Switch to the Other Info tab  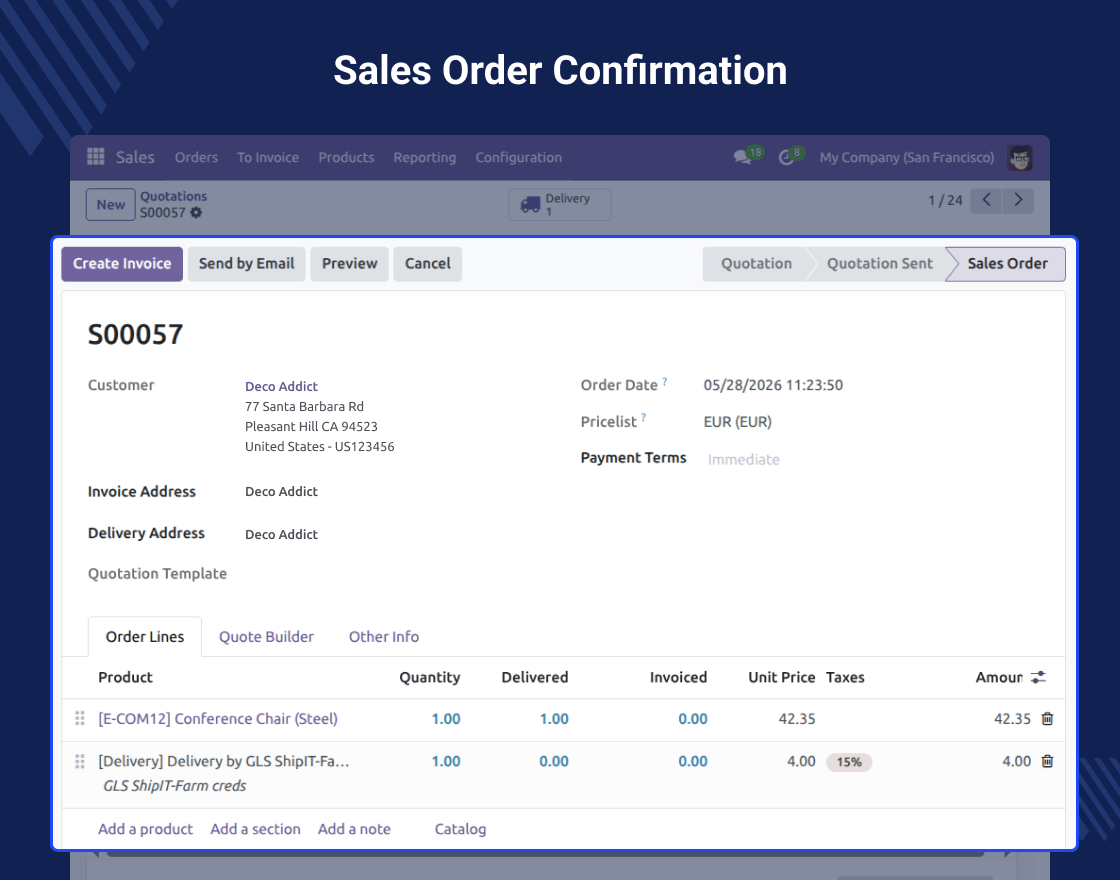[384, 636]
